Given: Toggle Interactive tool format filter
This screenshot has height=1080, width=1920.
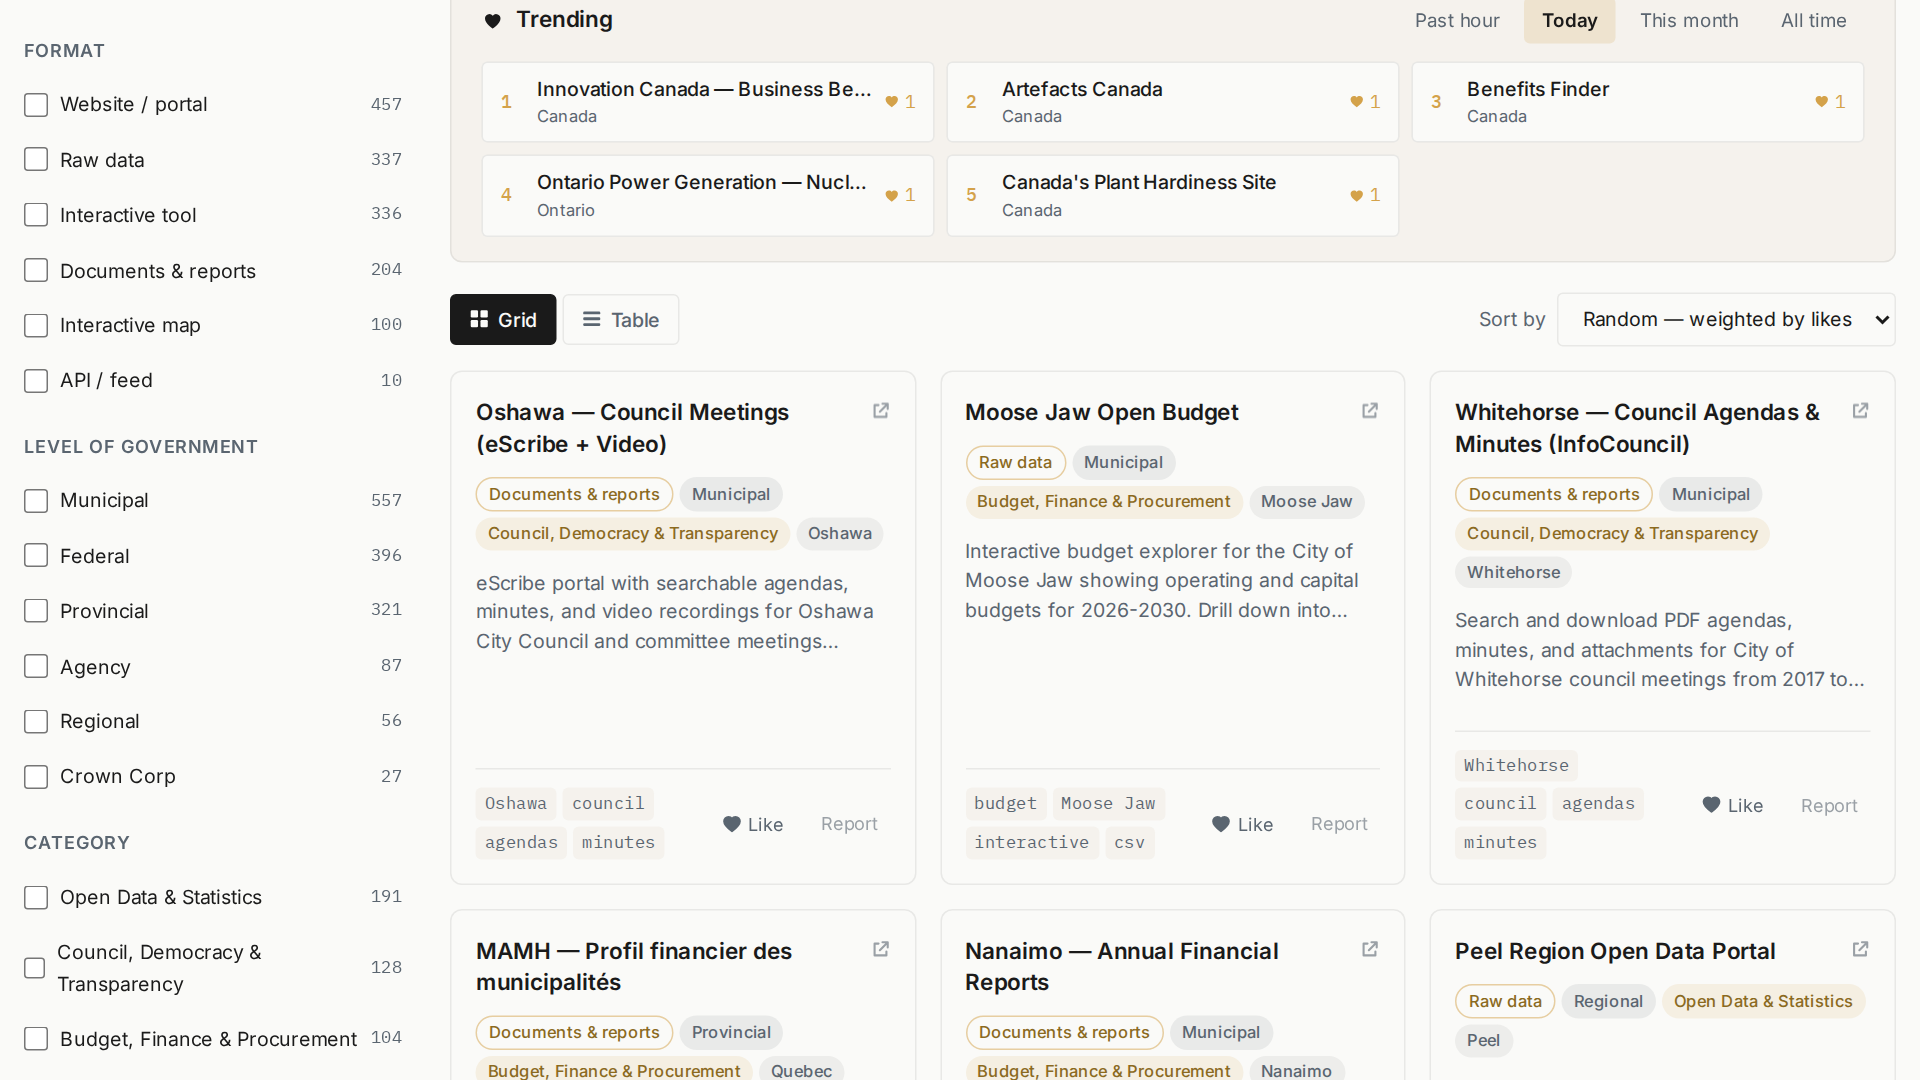Looking at the screenshot, I should pyautogui.click(x=36, y=215).
